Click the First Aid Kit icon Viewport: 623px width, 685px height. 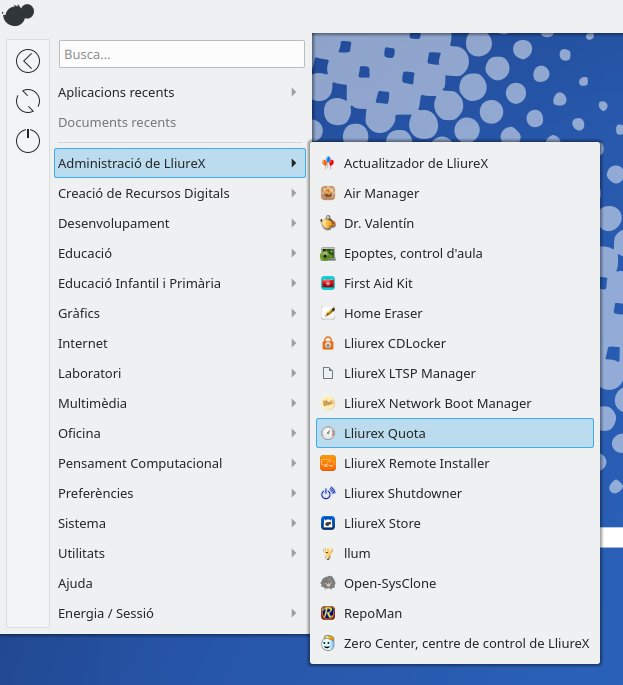pos(327,283)
